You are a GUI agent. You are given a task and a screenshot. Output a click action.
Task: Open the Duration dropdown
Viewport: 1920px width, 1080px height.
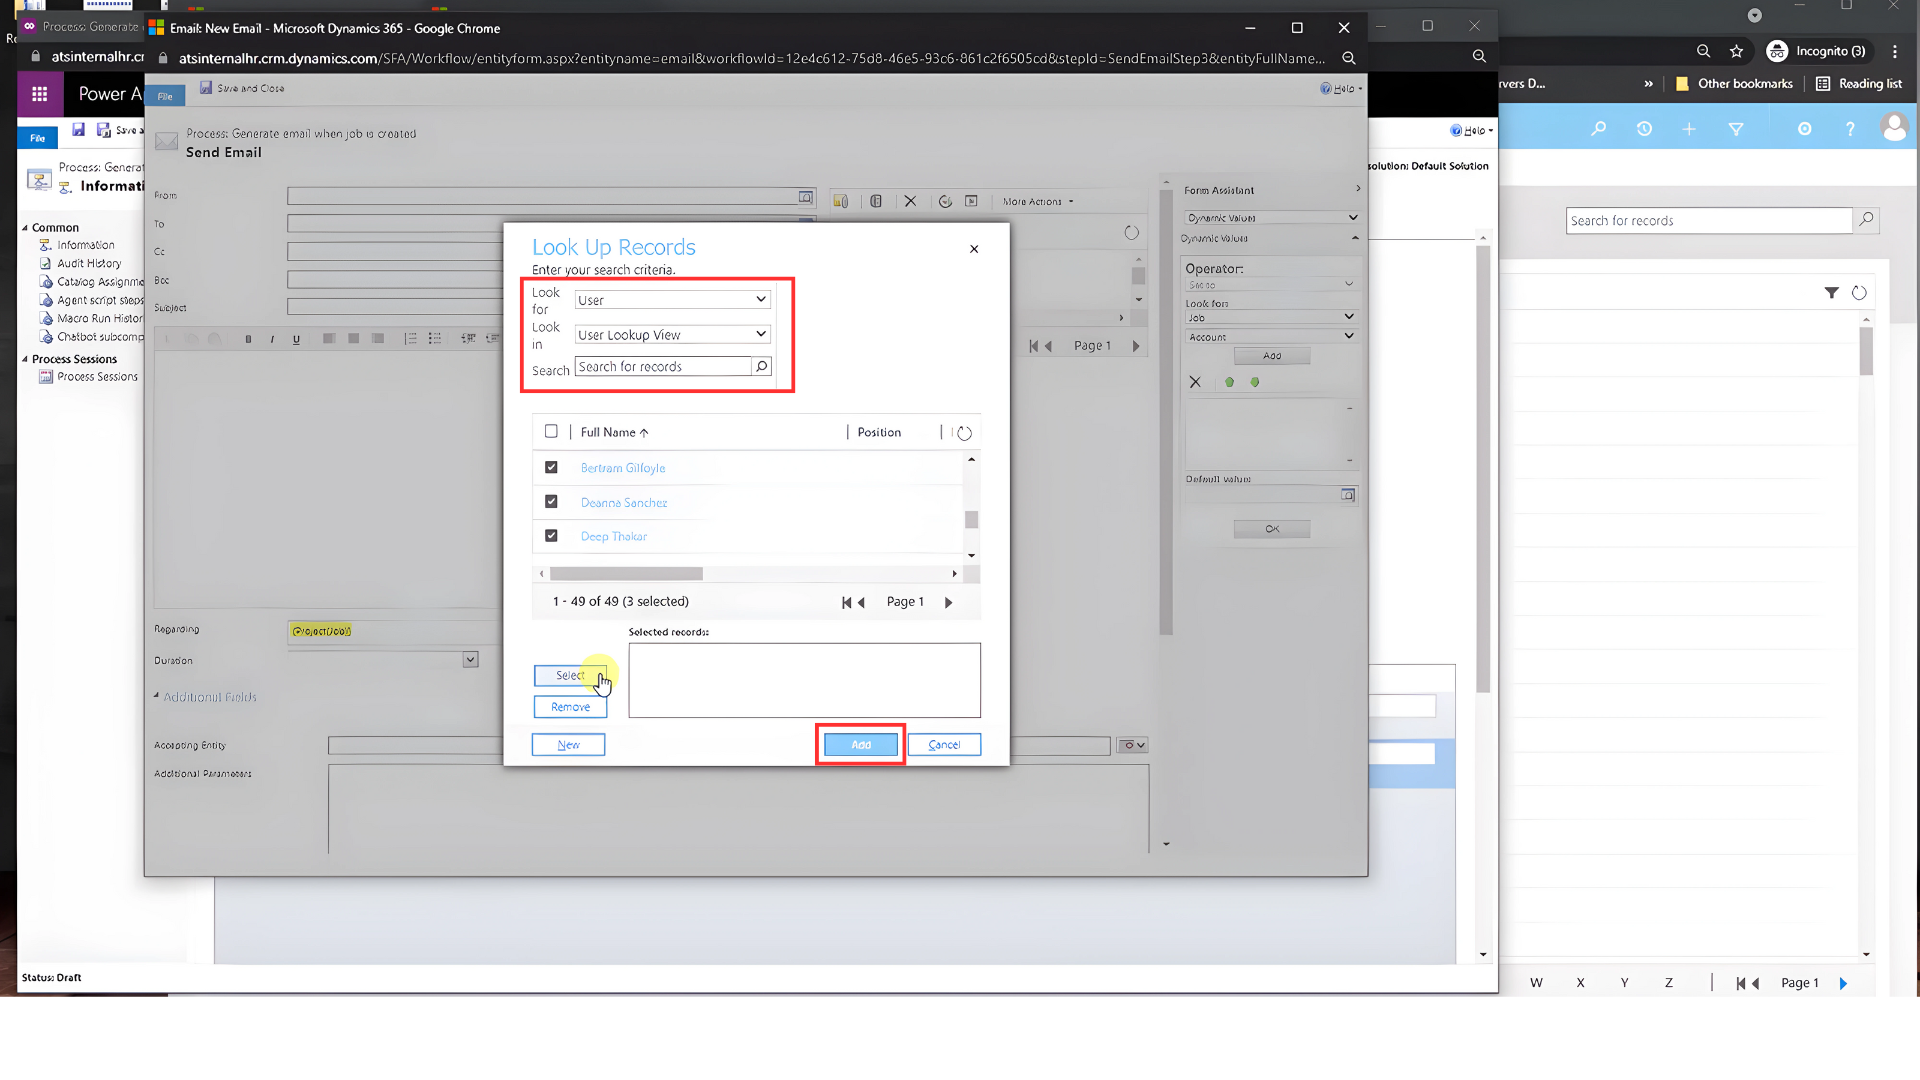click(470, 660)
